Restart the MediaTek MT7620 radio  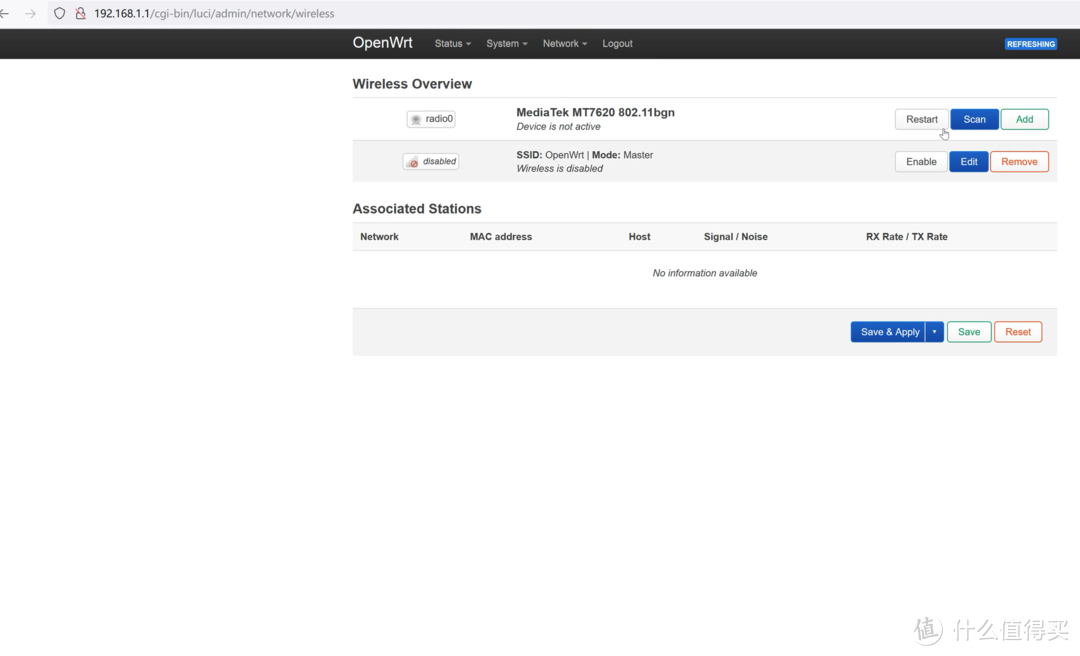tap(921, 119)
